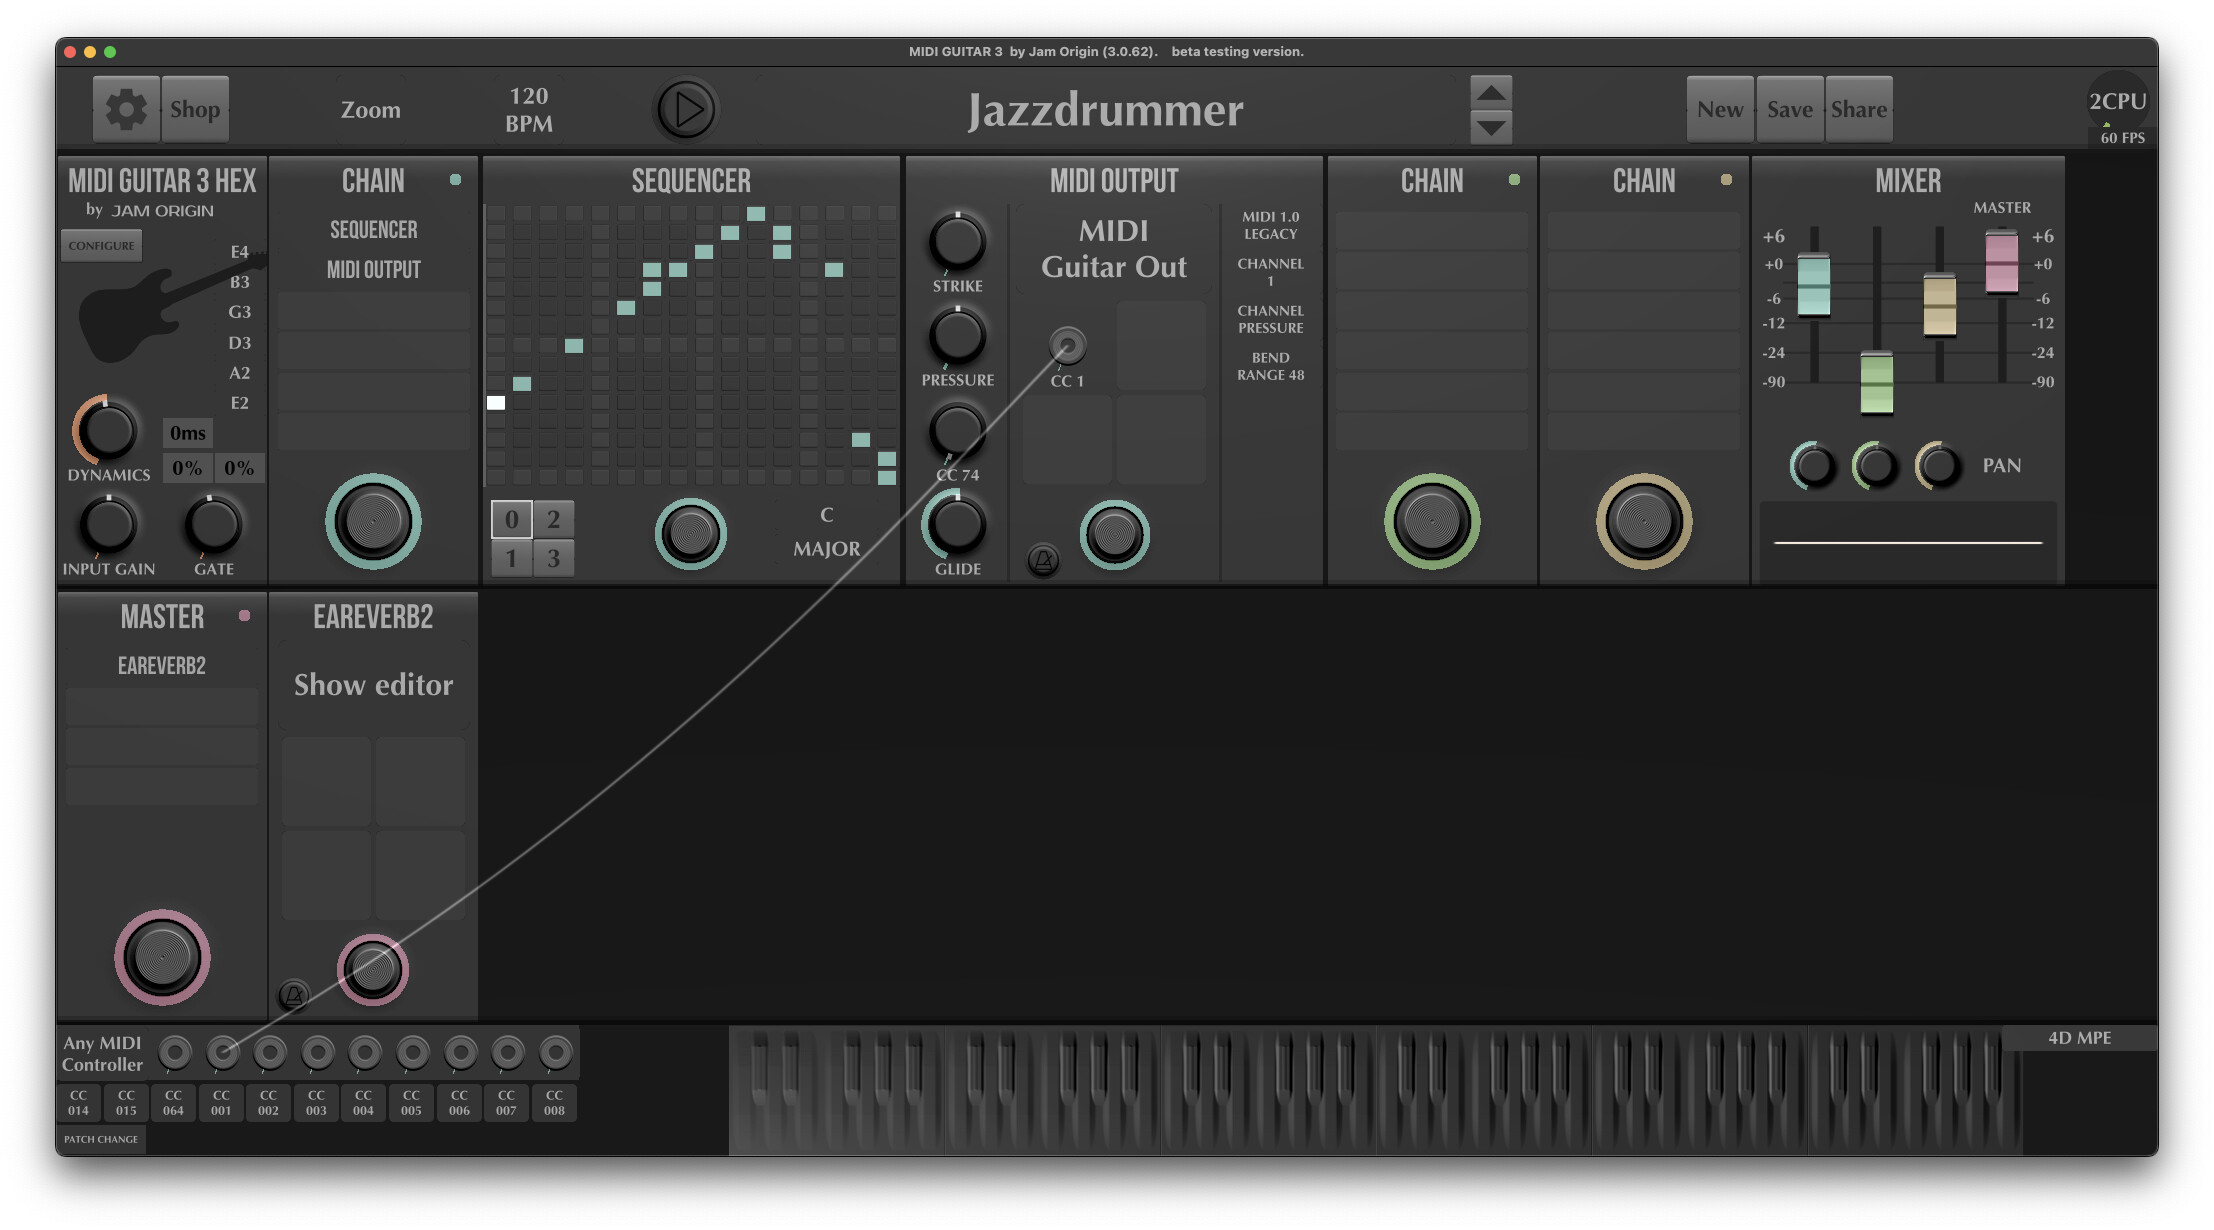Open settings with the gear icon
The image size is (2214, 1230).
point(126,109)
